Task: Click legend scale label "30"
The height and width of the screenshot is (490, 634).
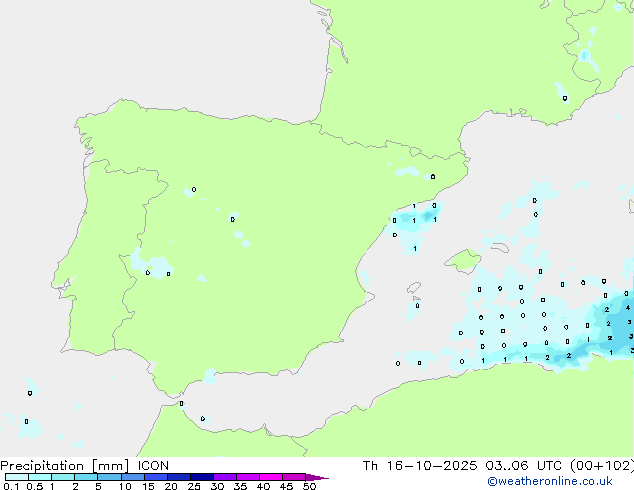Action: (x=217, y=486)
